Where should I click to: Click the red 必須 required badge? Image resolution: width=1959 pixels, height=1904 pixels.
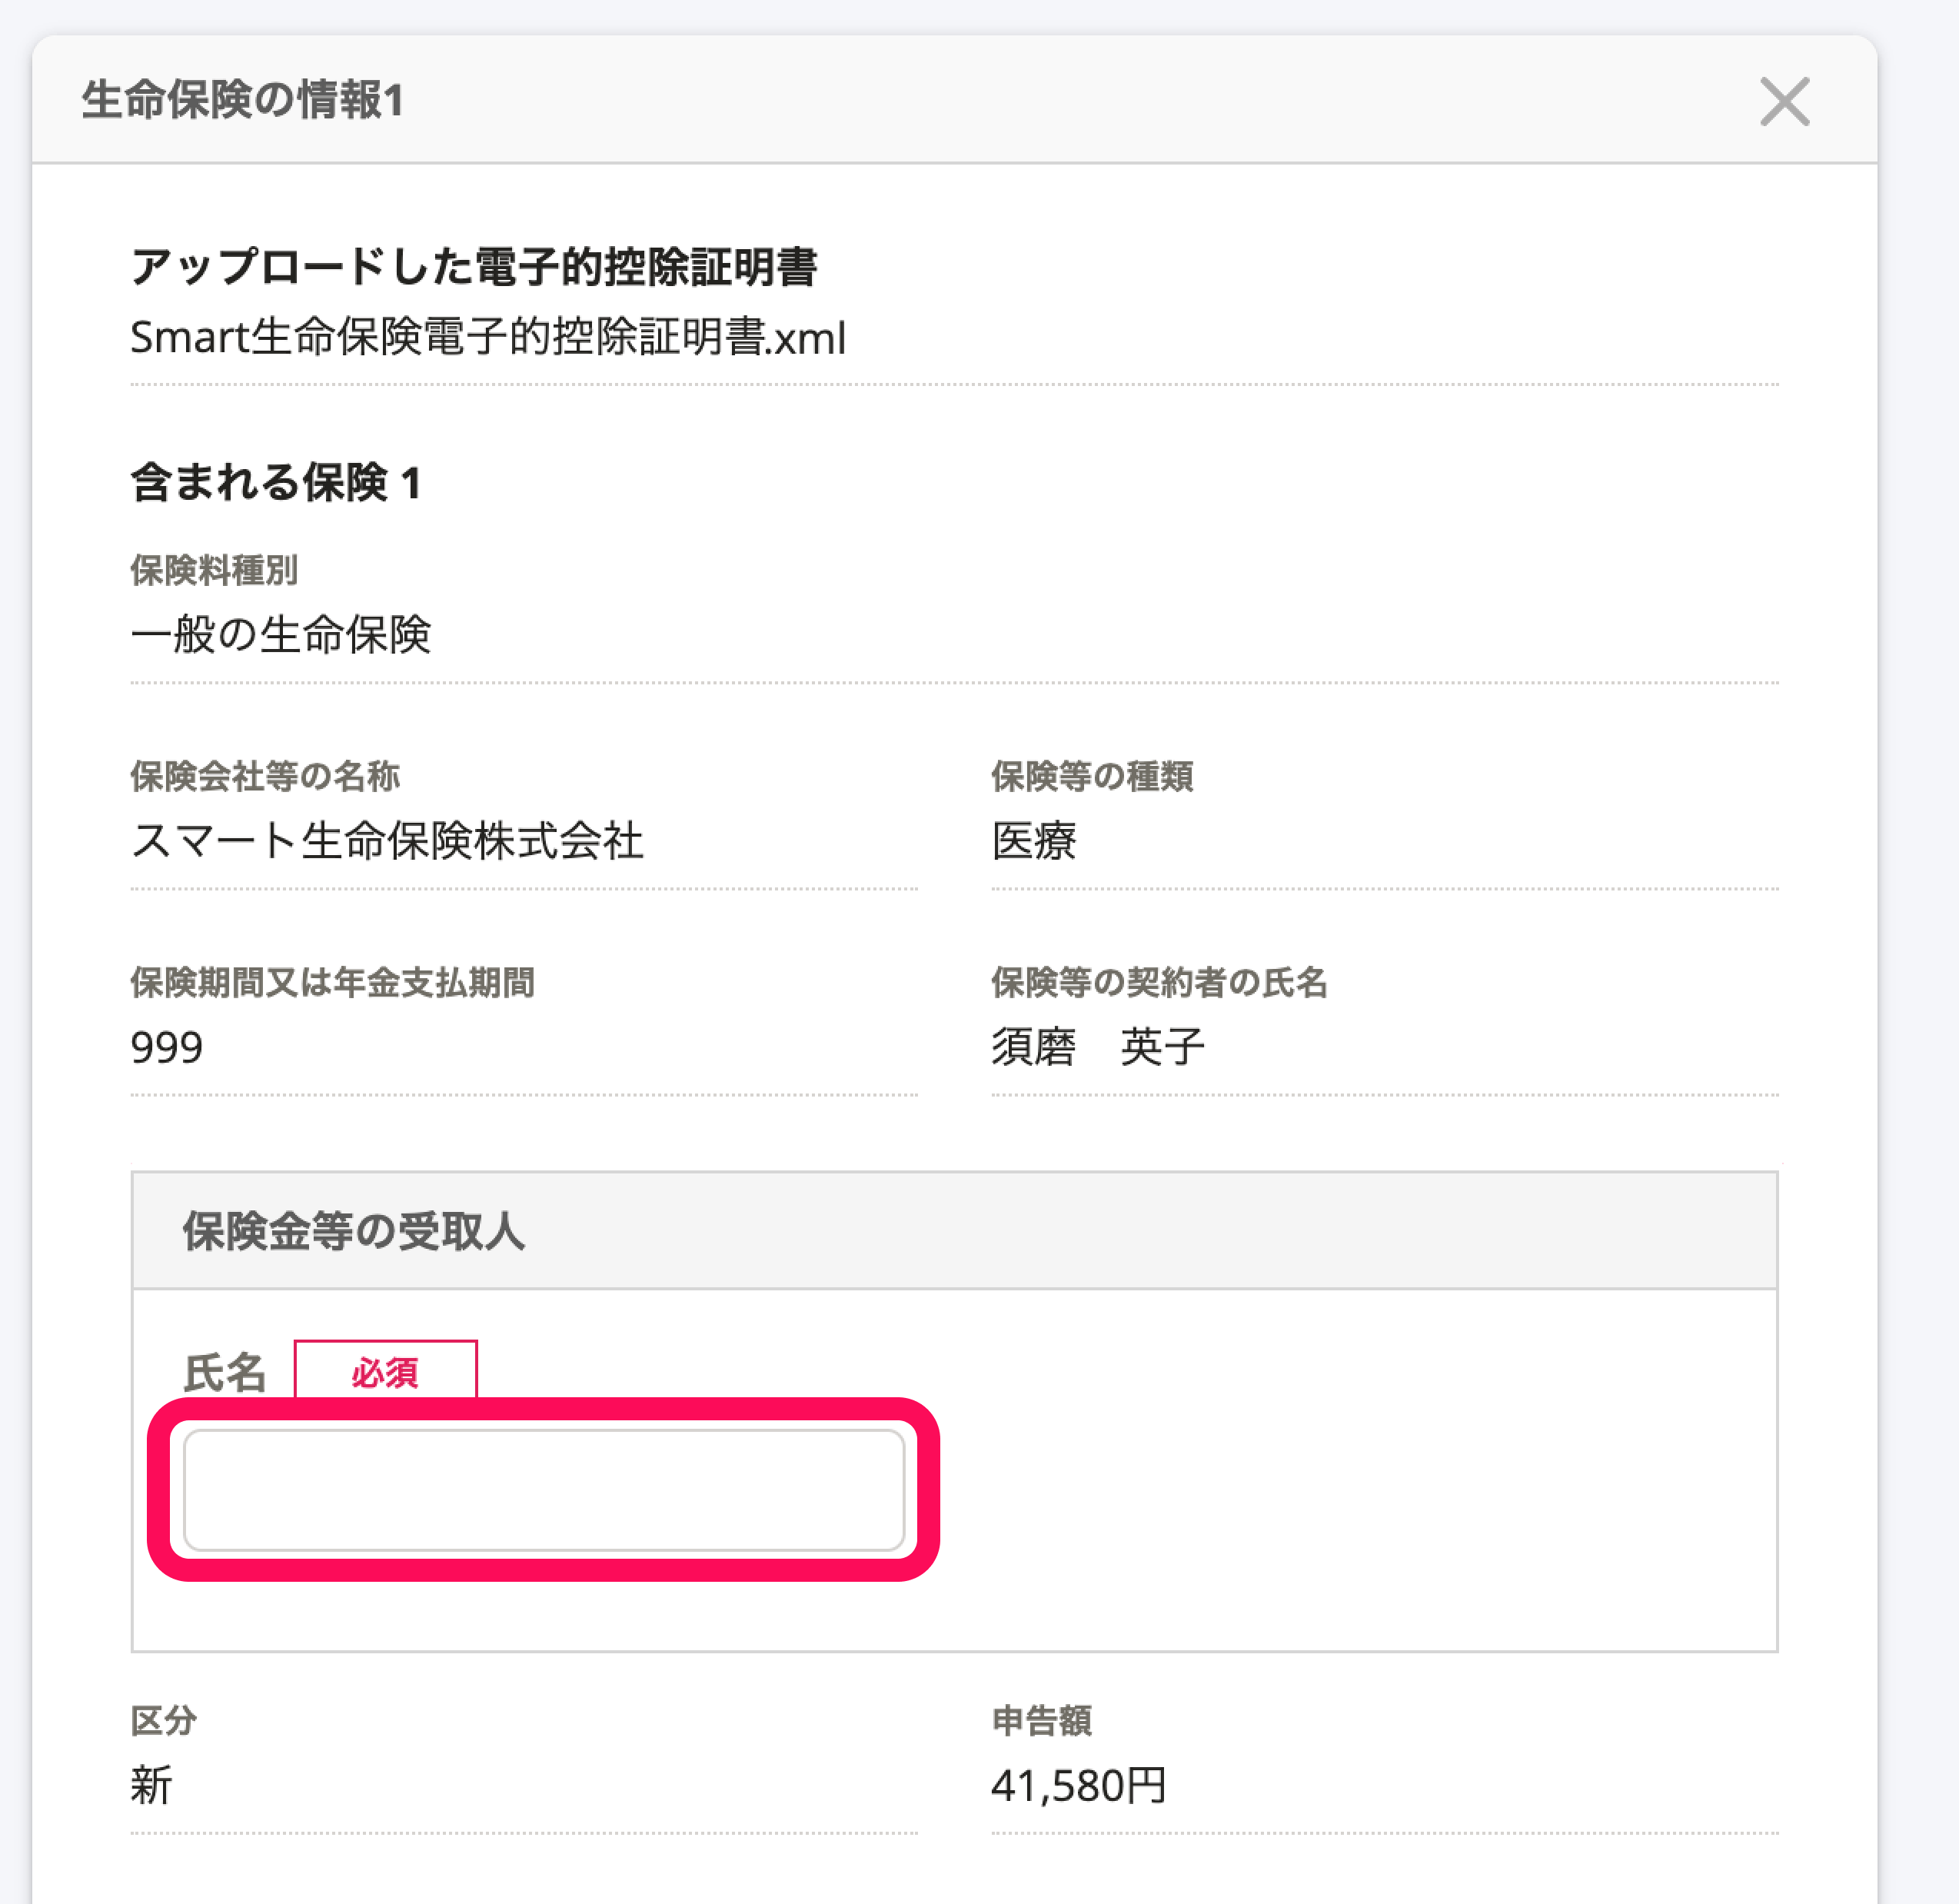(x=385, y=1372)
